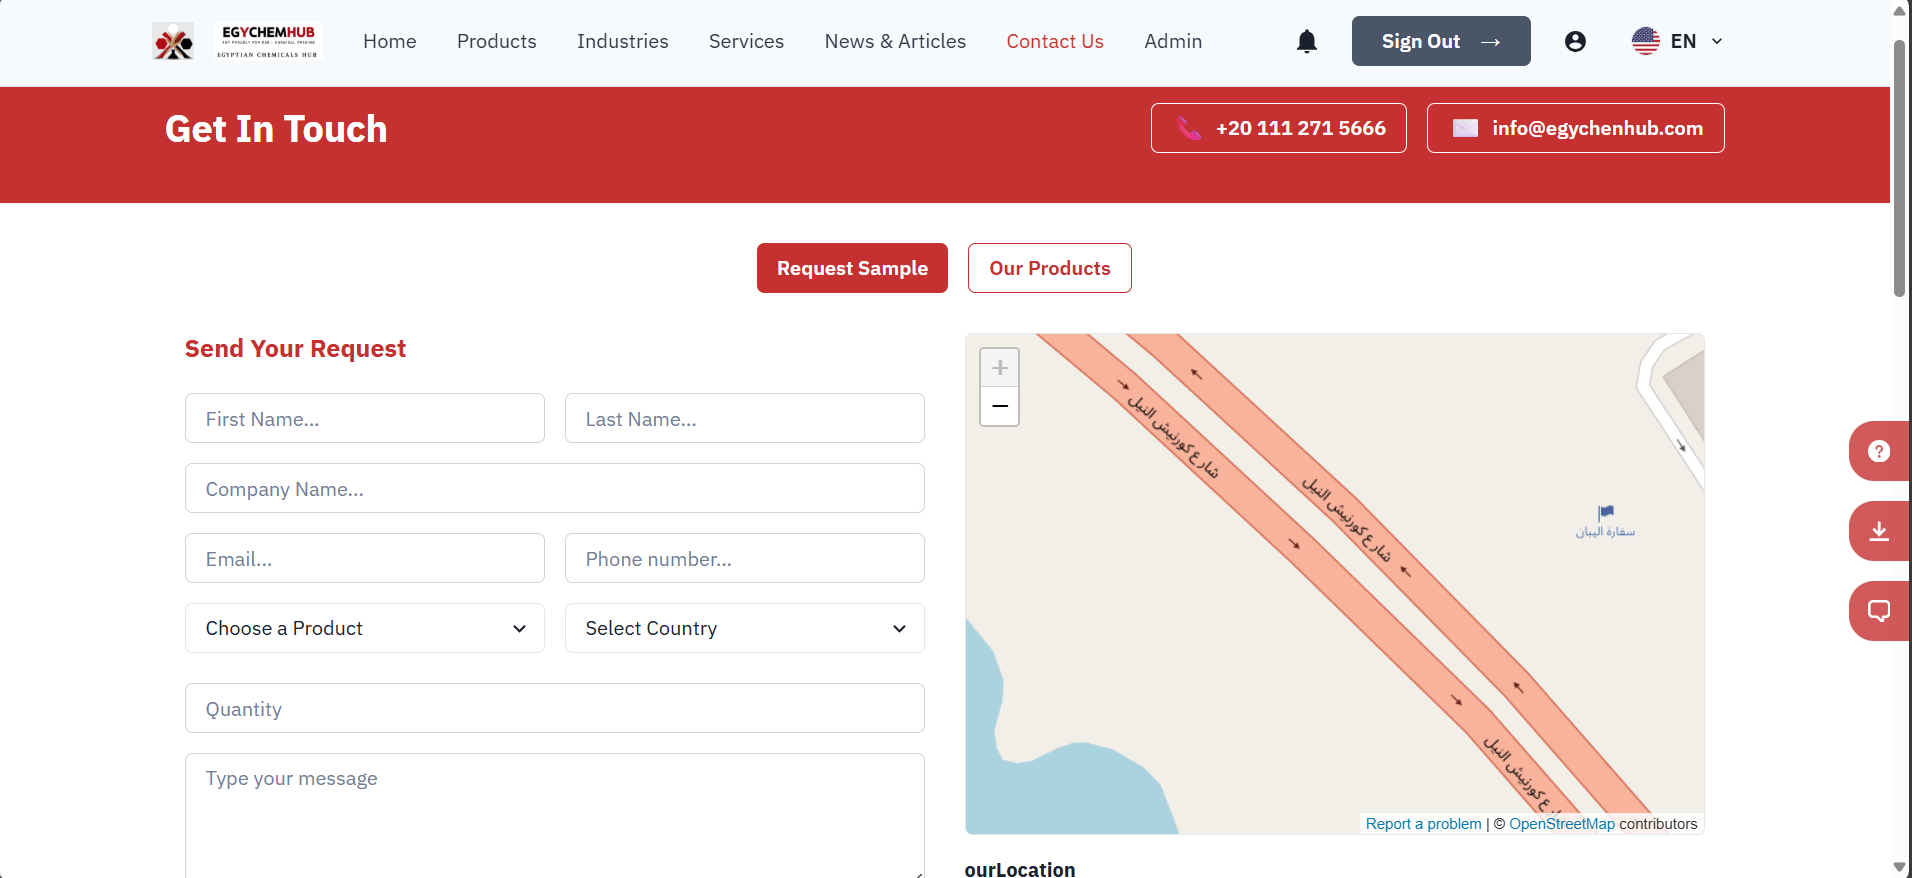Click the Request Sample button

pos(852,268)
